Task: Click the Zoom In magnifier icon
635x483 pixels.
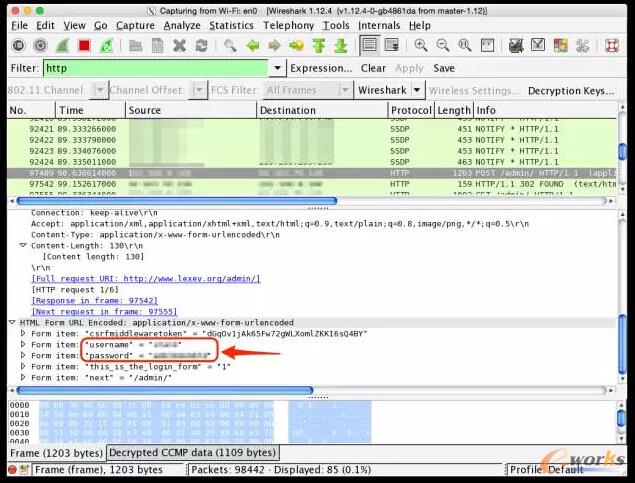Action: [x=421, y=46]
